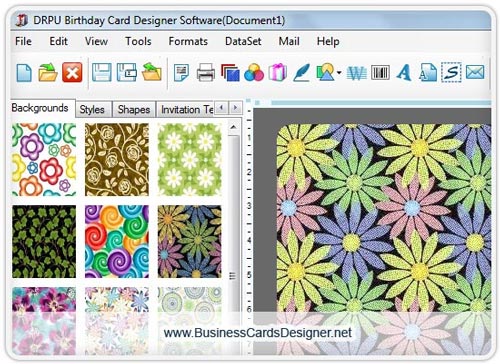Click the envelope mail icon
This screenshot has width=500, height=364.
click(x=475, y=72)
